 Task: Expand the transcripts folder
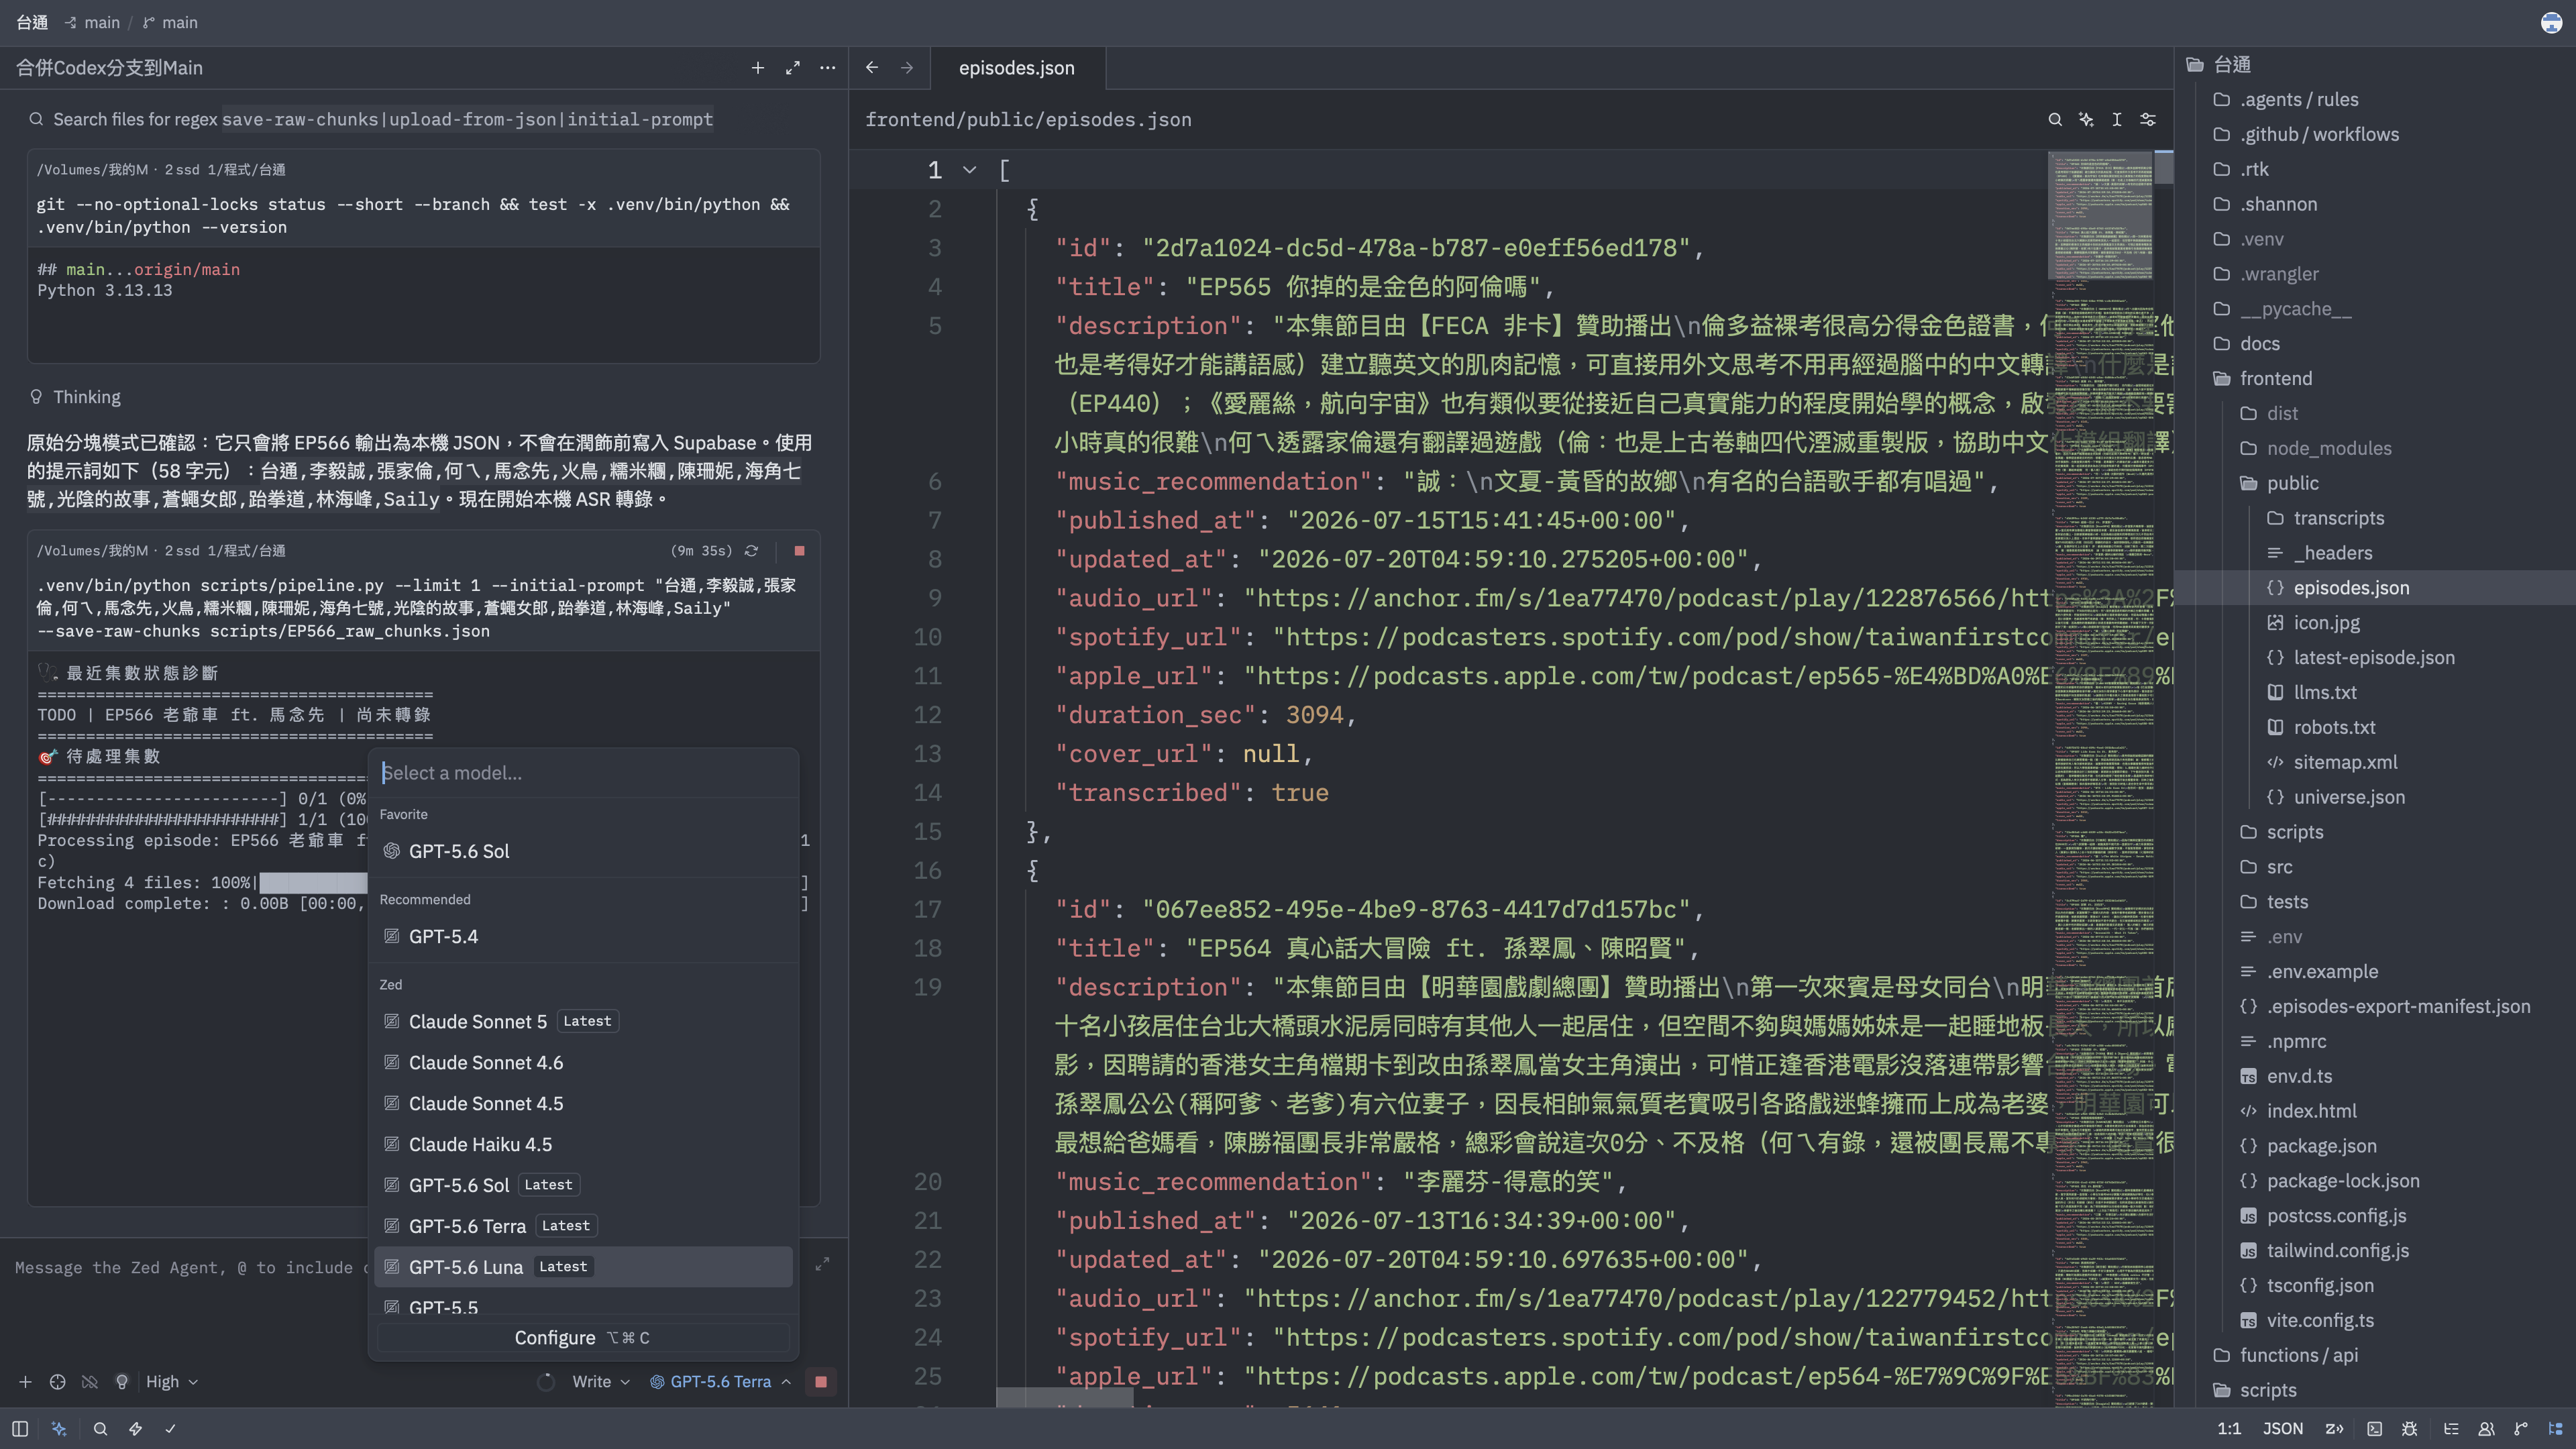[x=2338, y=518]
